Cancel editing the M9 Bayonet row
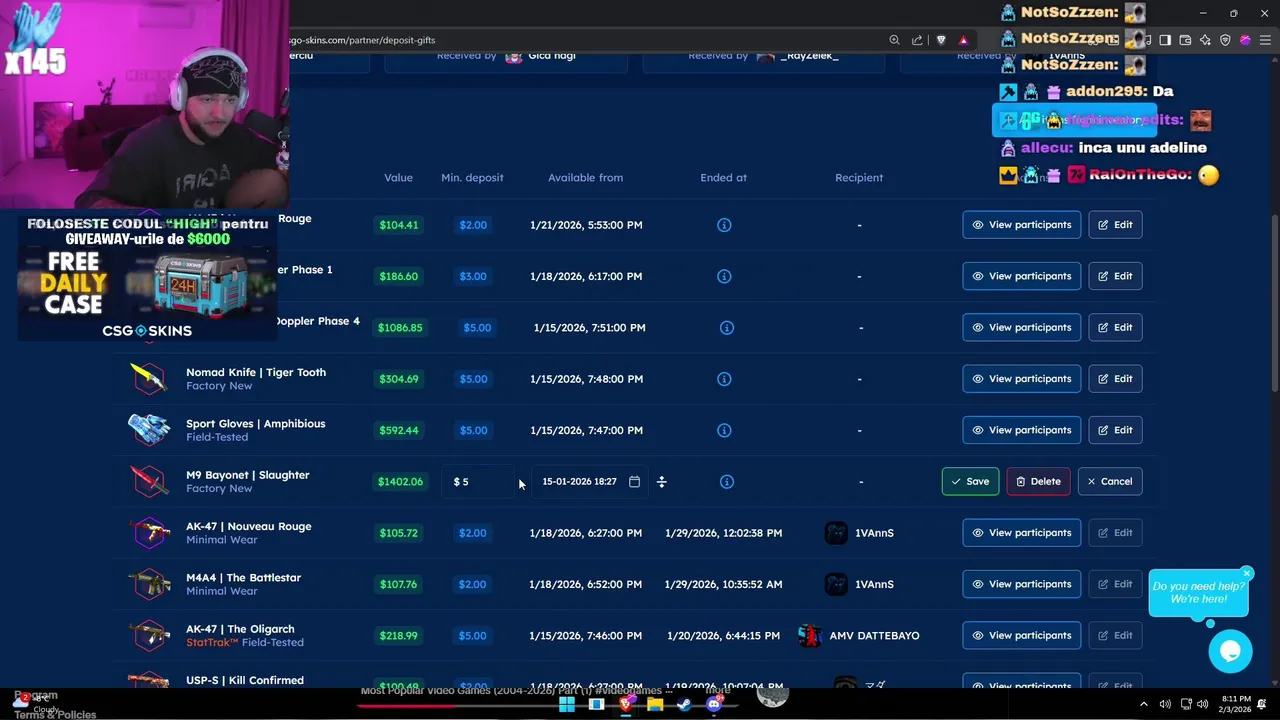This screenshot has width=1280, height=720. point(1110,482)
